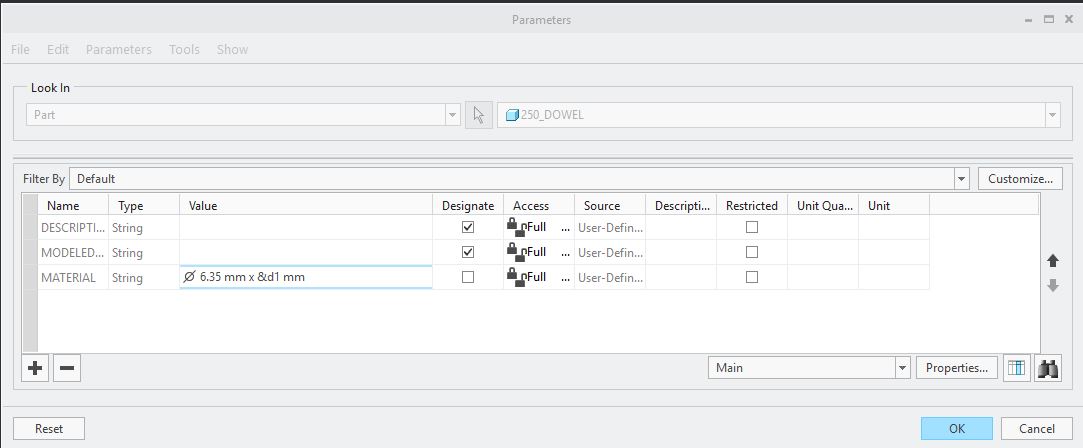Screen dimensions: 1083x448
Task: Click lock icon in DESCRIPTION row
Action: point(515,226)
